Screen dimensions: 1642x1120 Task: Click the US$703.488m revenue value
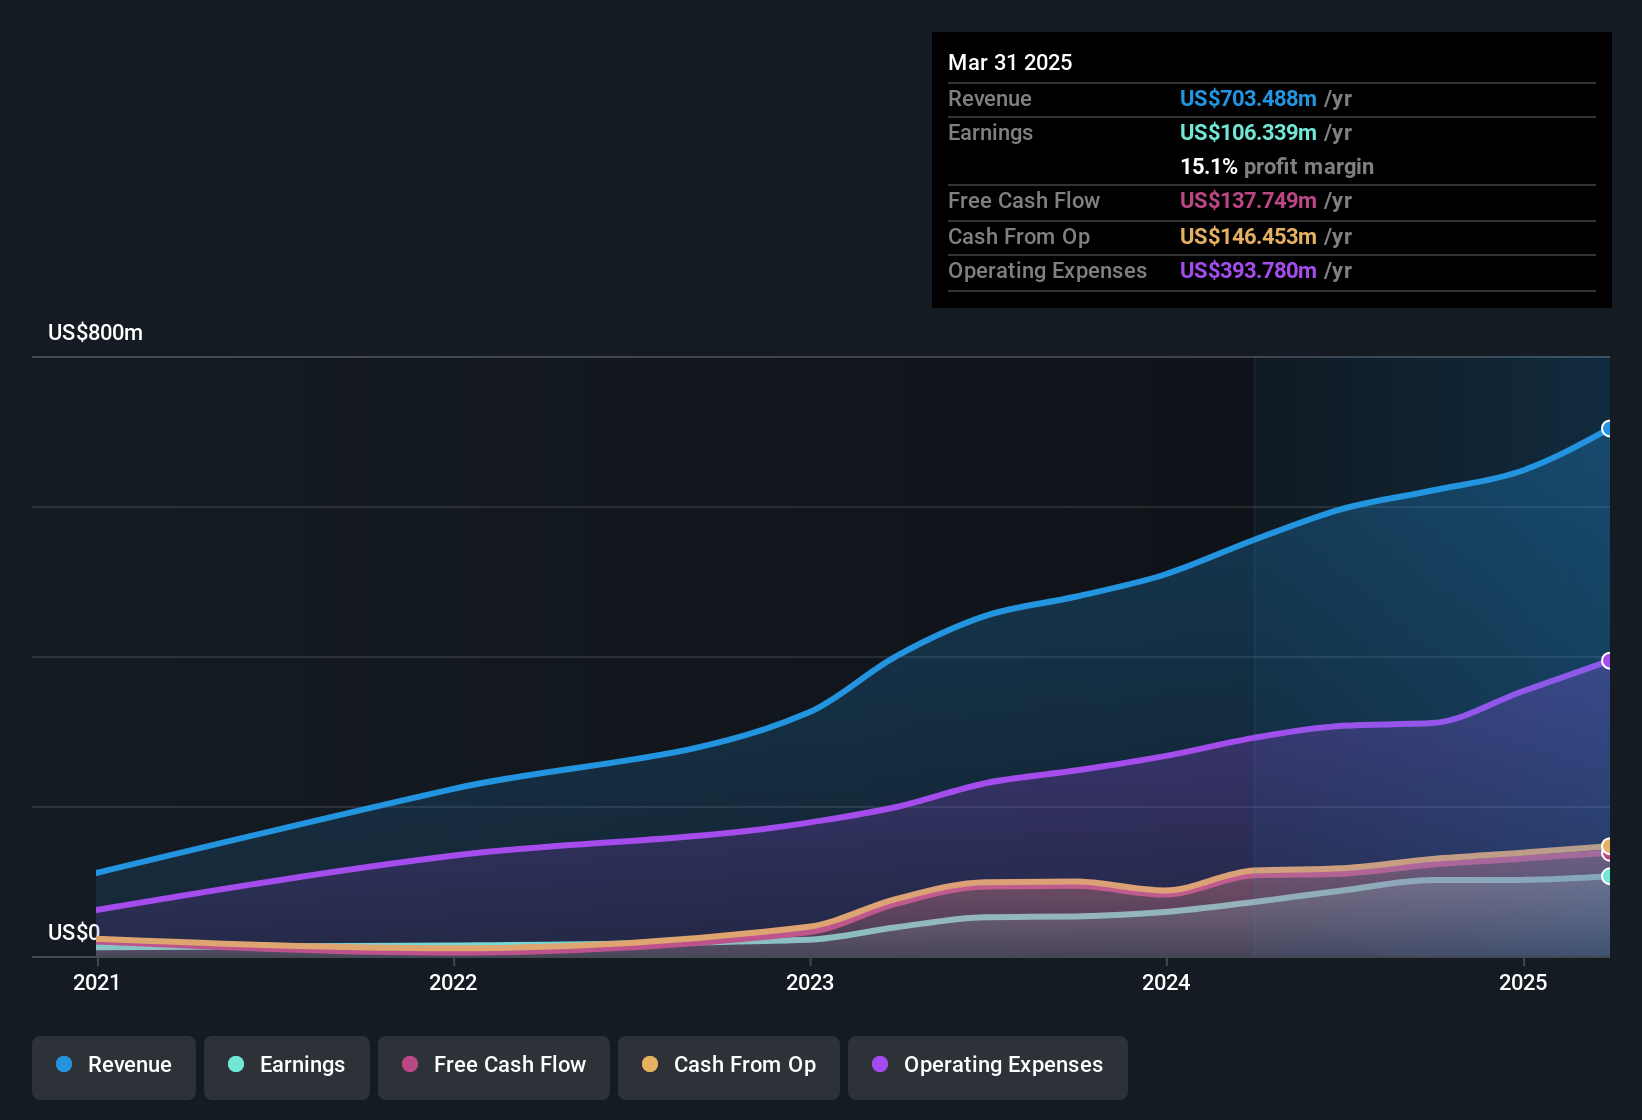[x=1248, y=98]
